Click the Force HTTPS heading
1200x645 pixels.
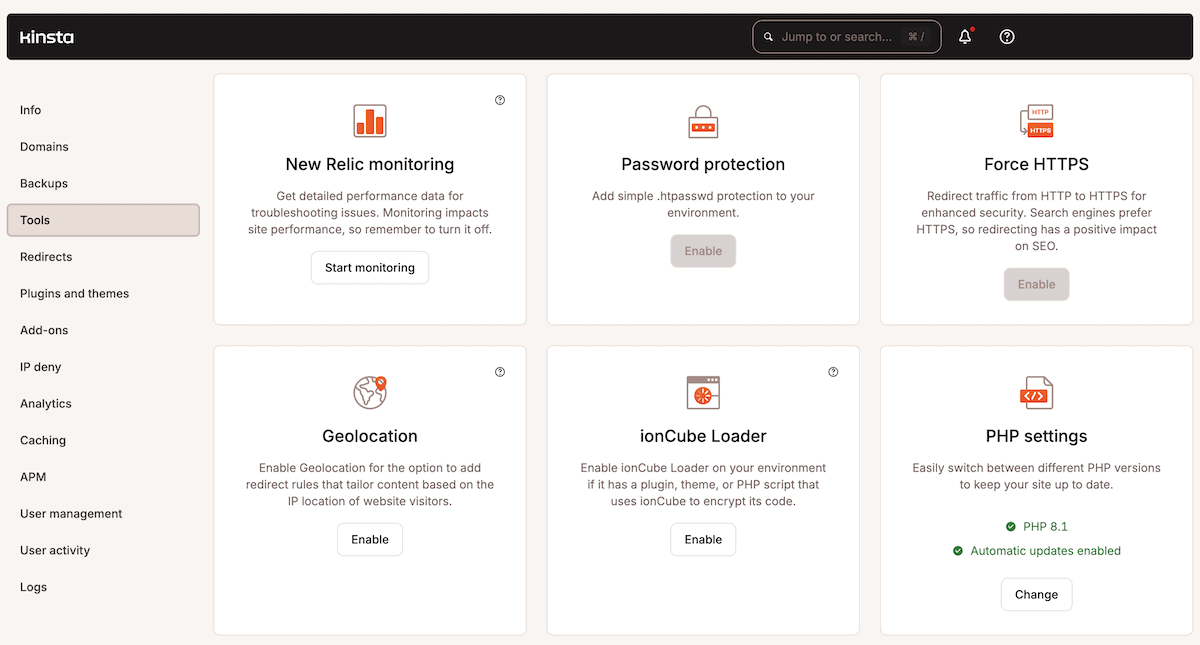click(x=1036, y=164)
